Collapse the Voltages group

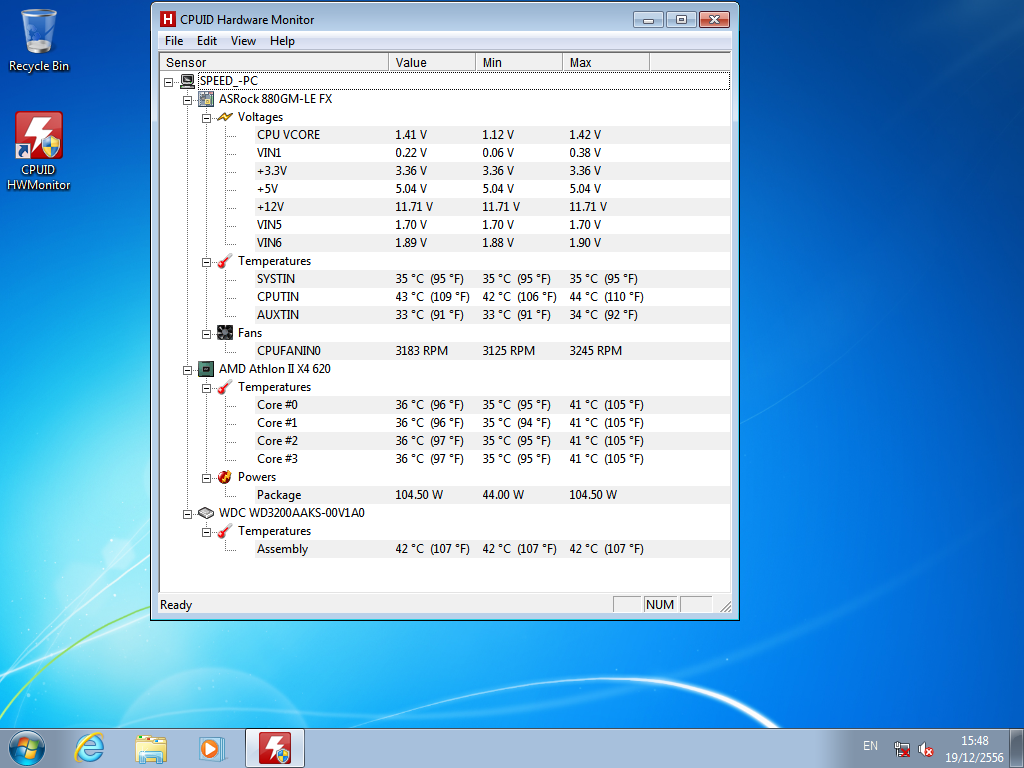(206, 118)
